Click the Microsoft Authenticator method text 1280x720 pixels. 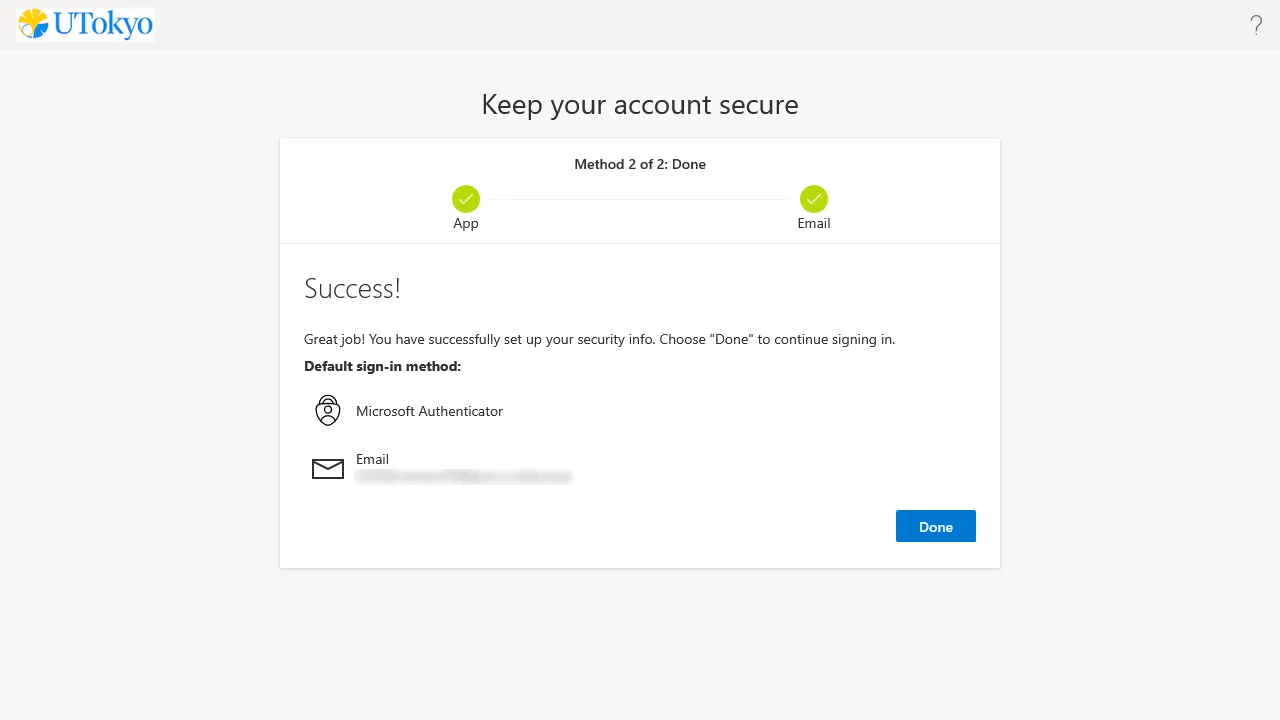pos(429,411)
